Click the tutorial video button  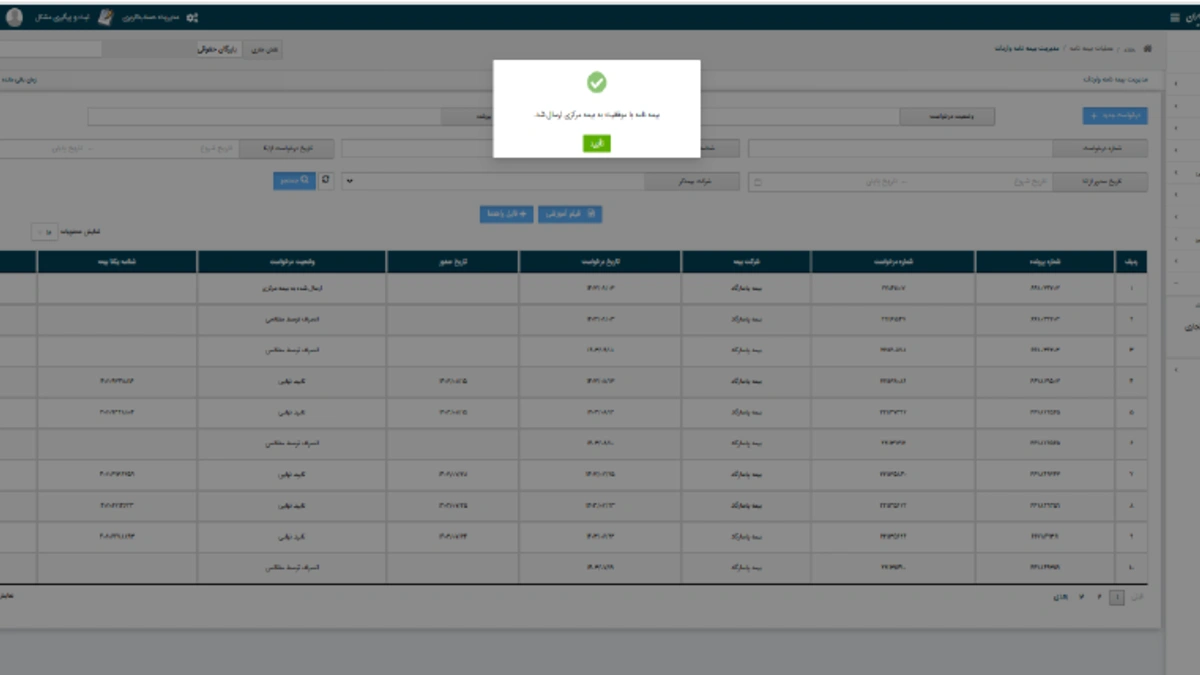pos(570,214)
